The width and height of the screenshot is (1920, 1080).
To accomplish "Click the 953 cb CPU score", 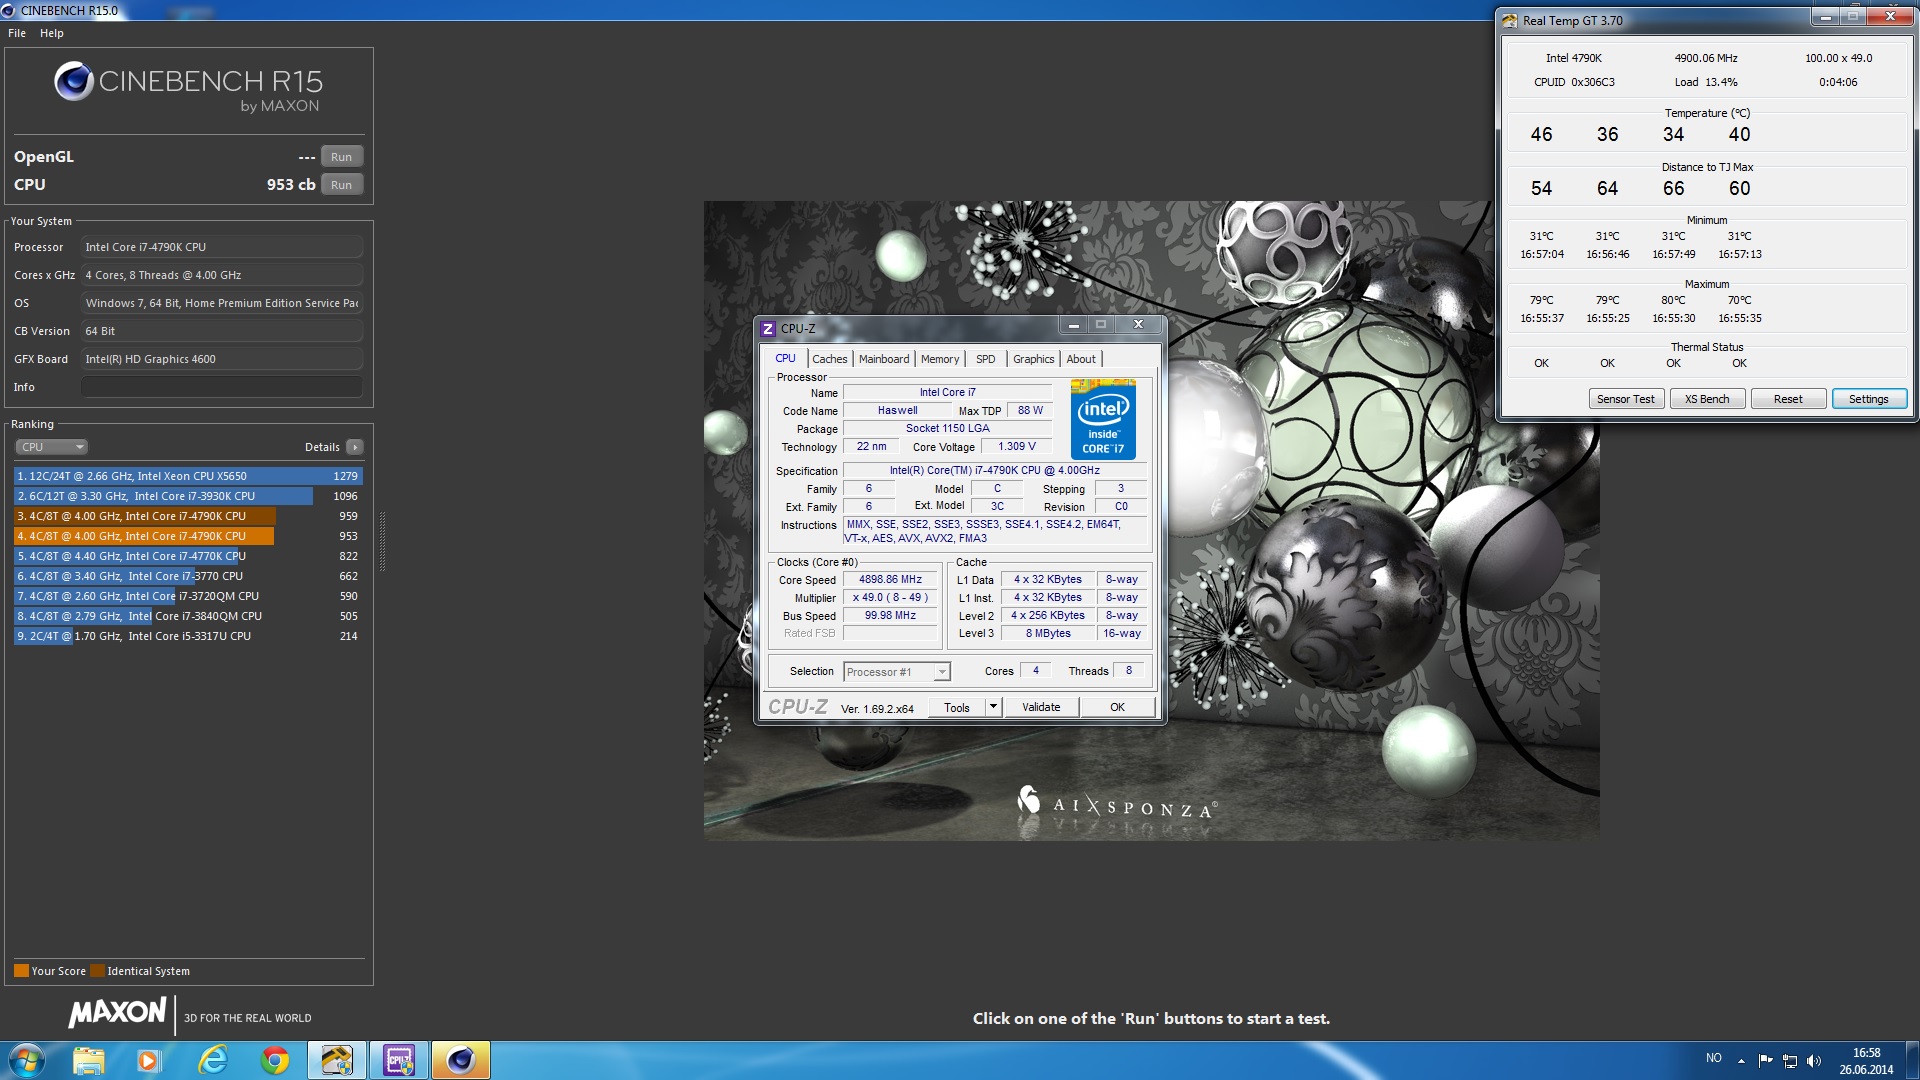I will pyautogui.click(x=290, y=185).
